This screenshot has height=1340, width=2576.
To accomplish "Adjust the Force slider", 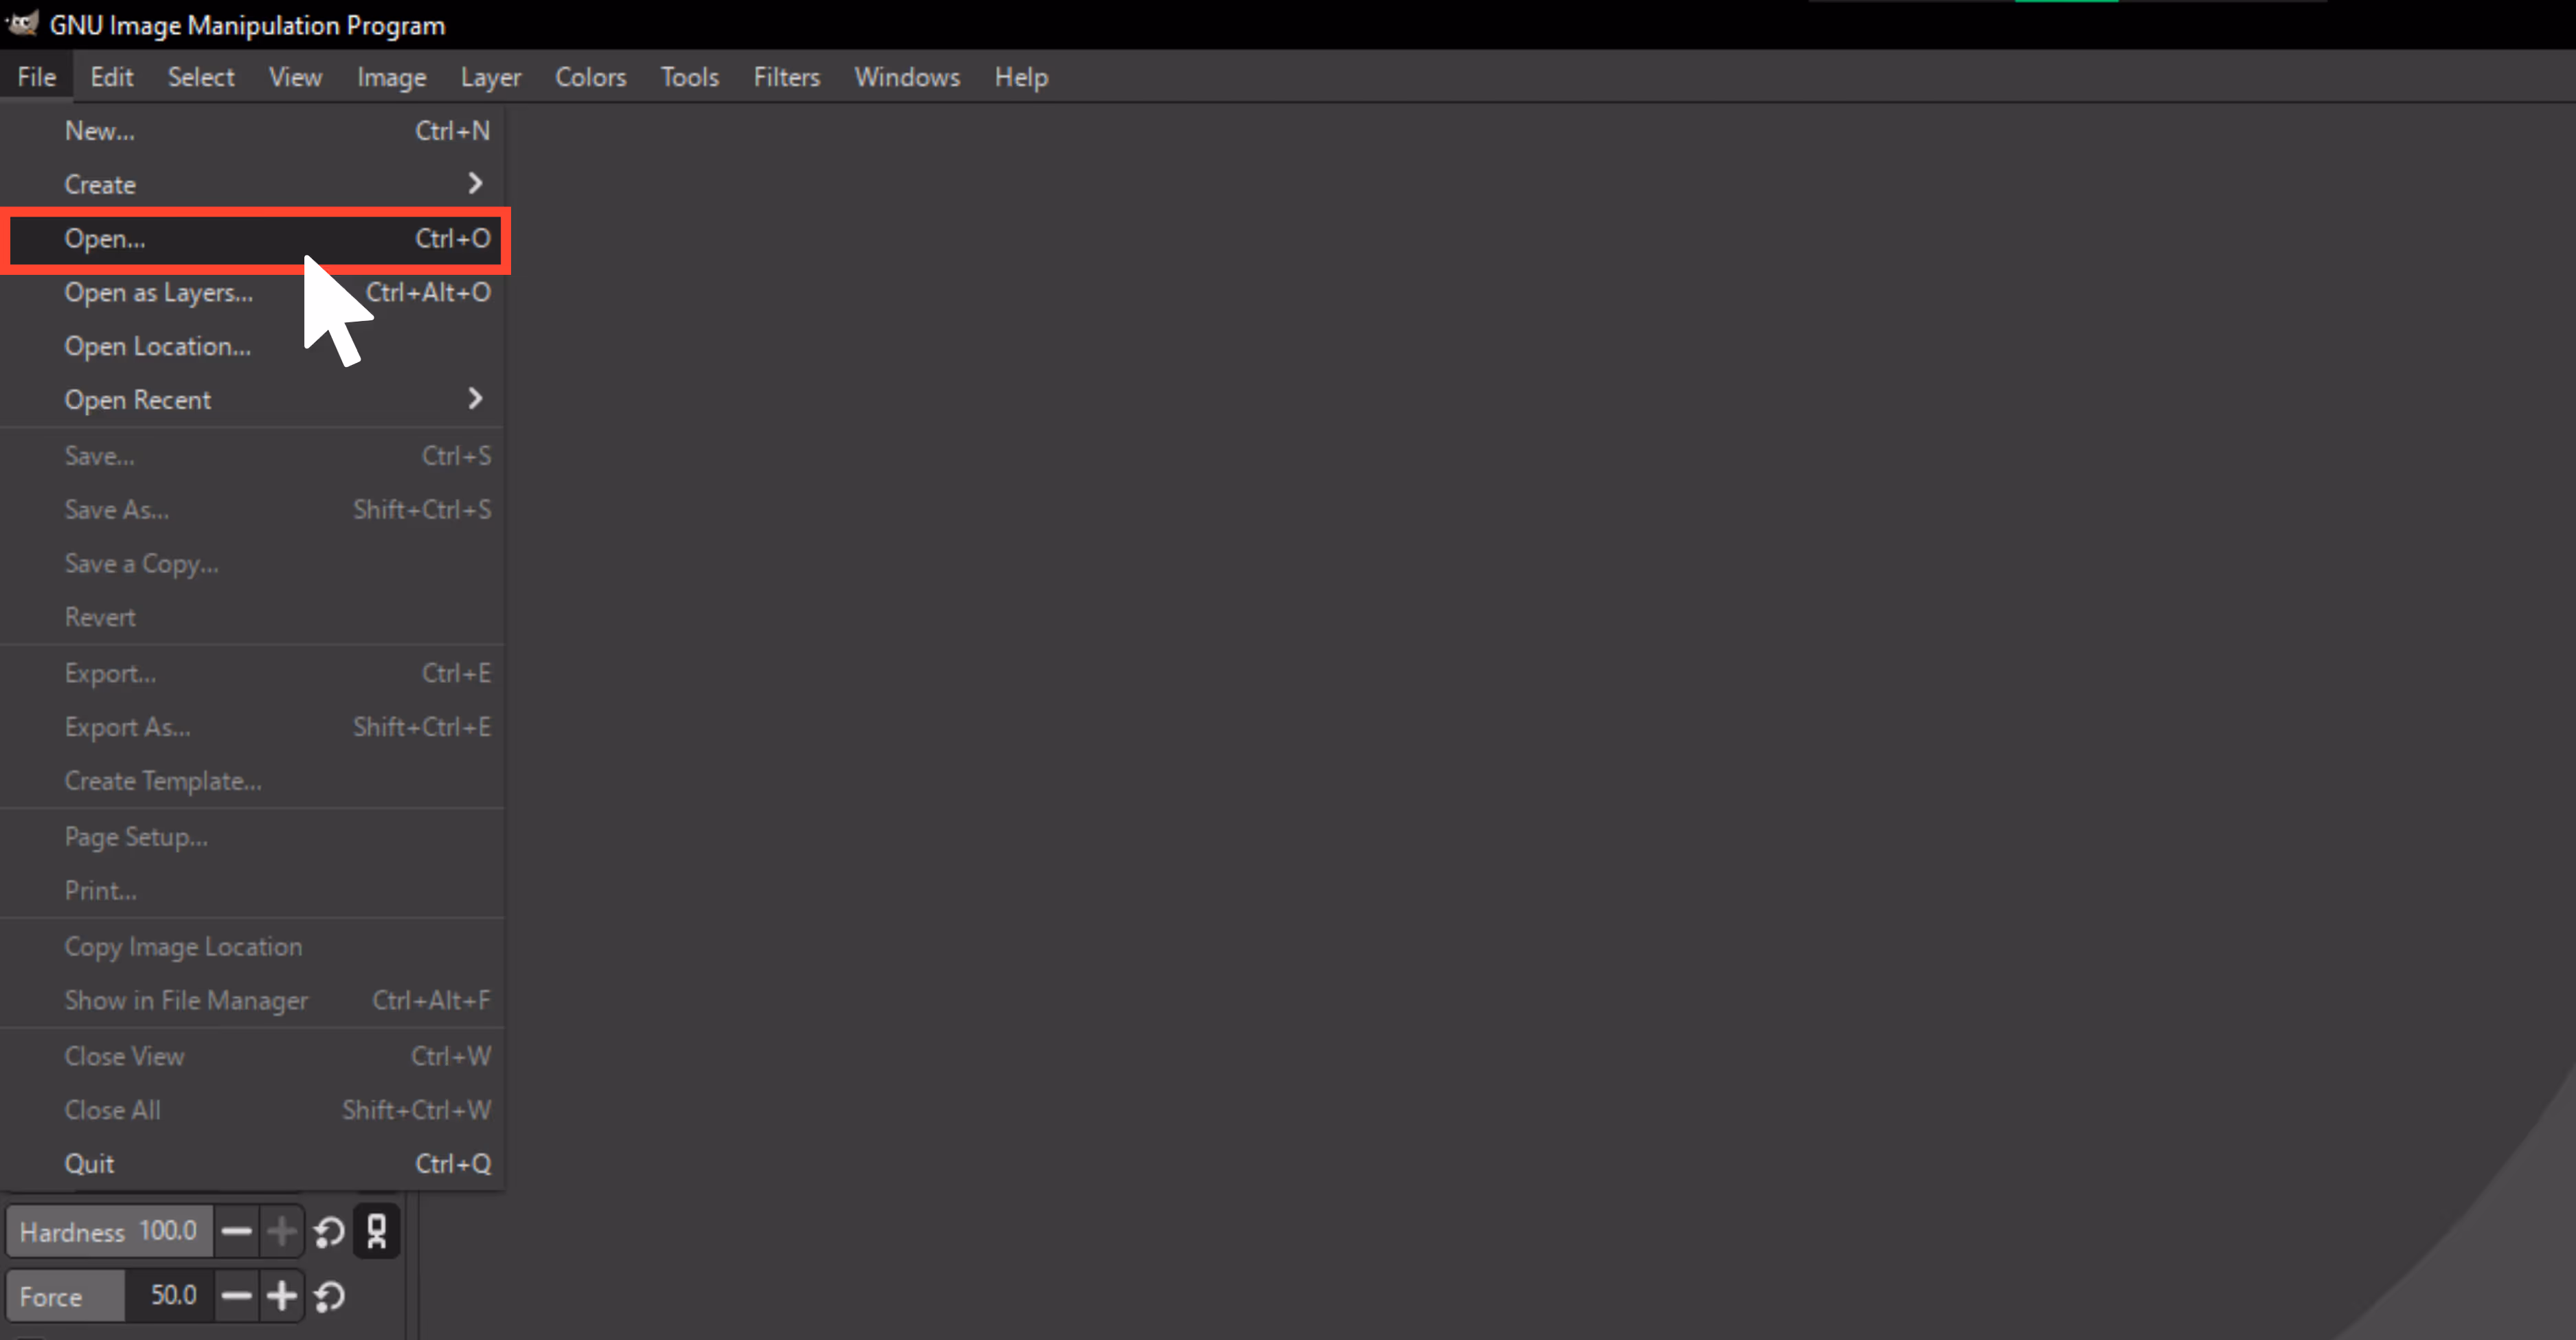I will click(x=110, y=1296).
